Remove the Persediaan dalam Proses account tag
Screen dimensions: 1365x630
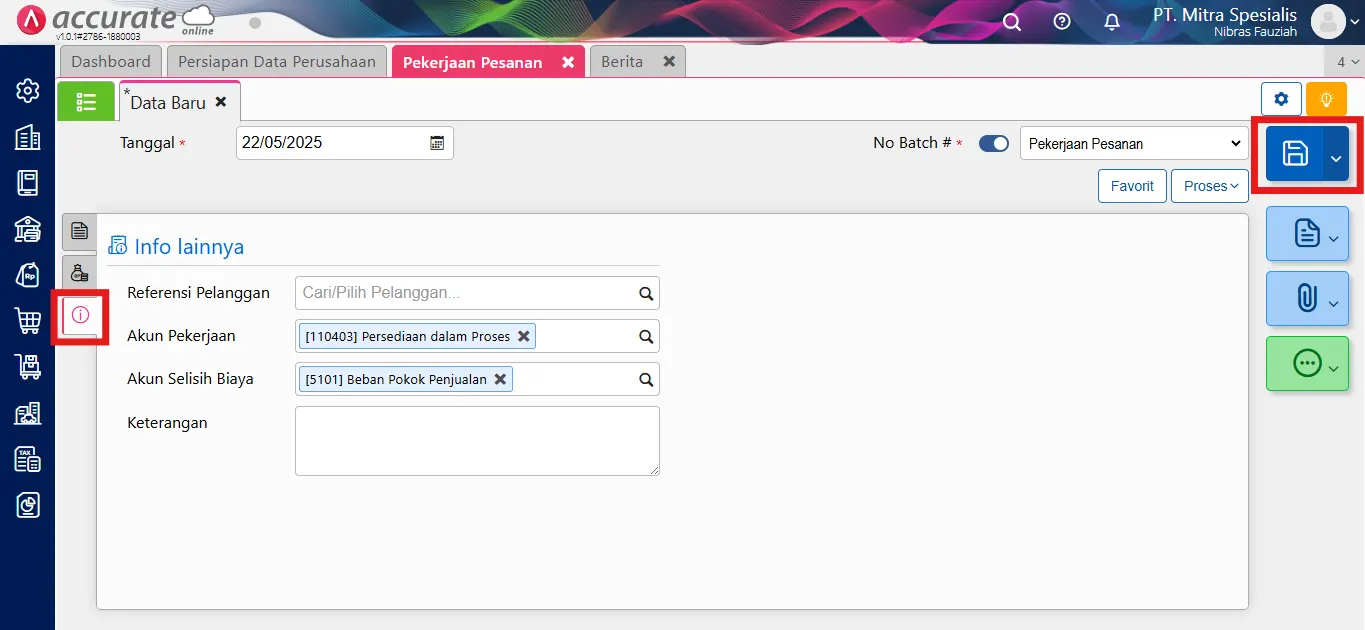(x=523, y=336)
